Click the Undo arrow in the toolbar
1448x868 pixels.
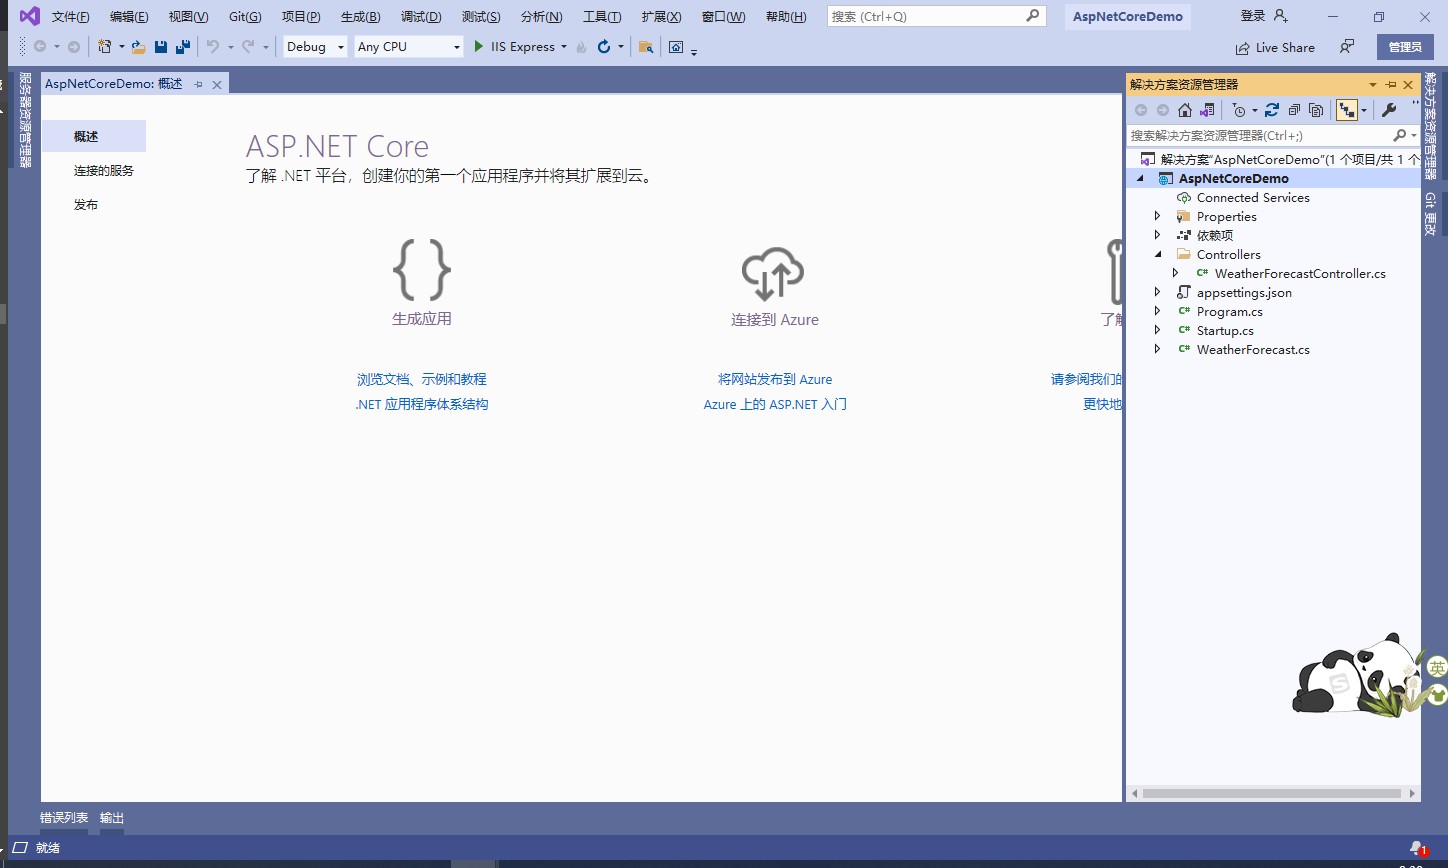click(212, 47)
